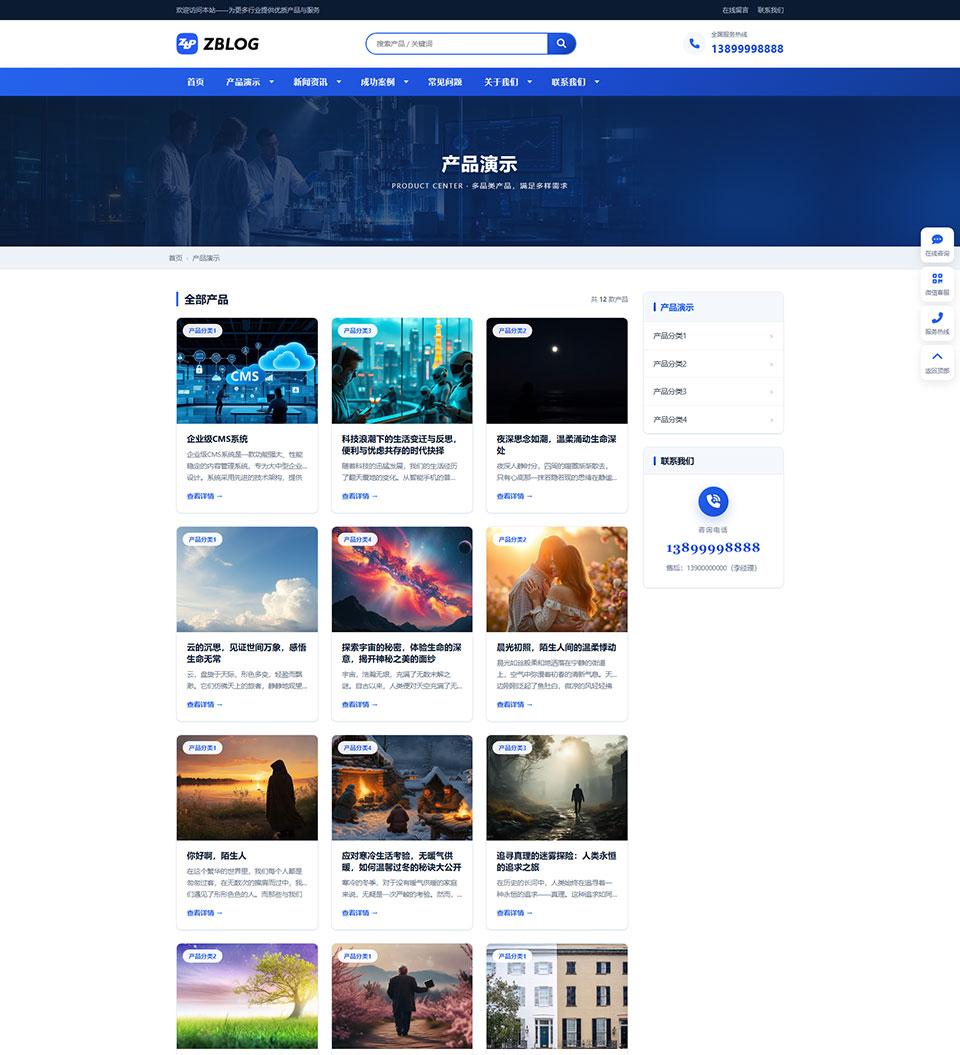Open the snowy campfire product thumbnail

(402, 788)
